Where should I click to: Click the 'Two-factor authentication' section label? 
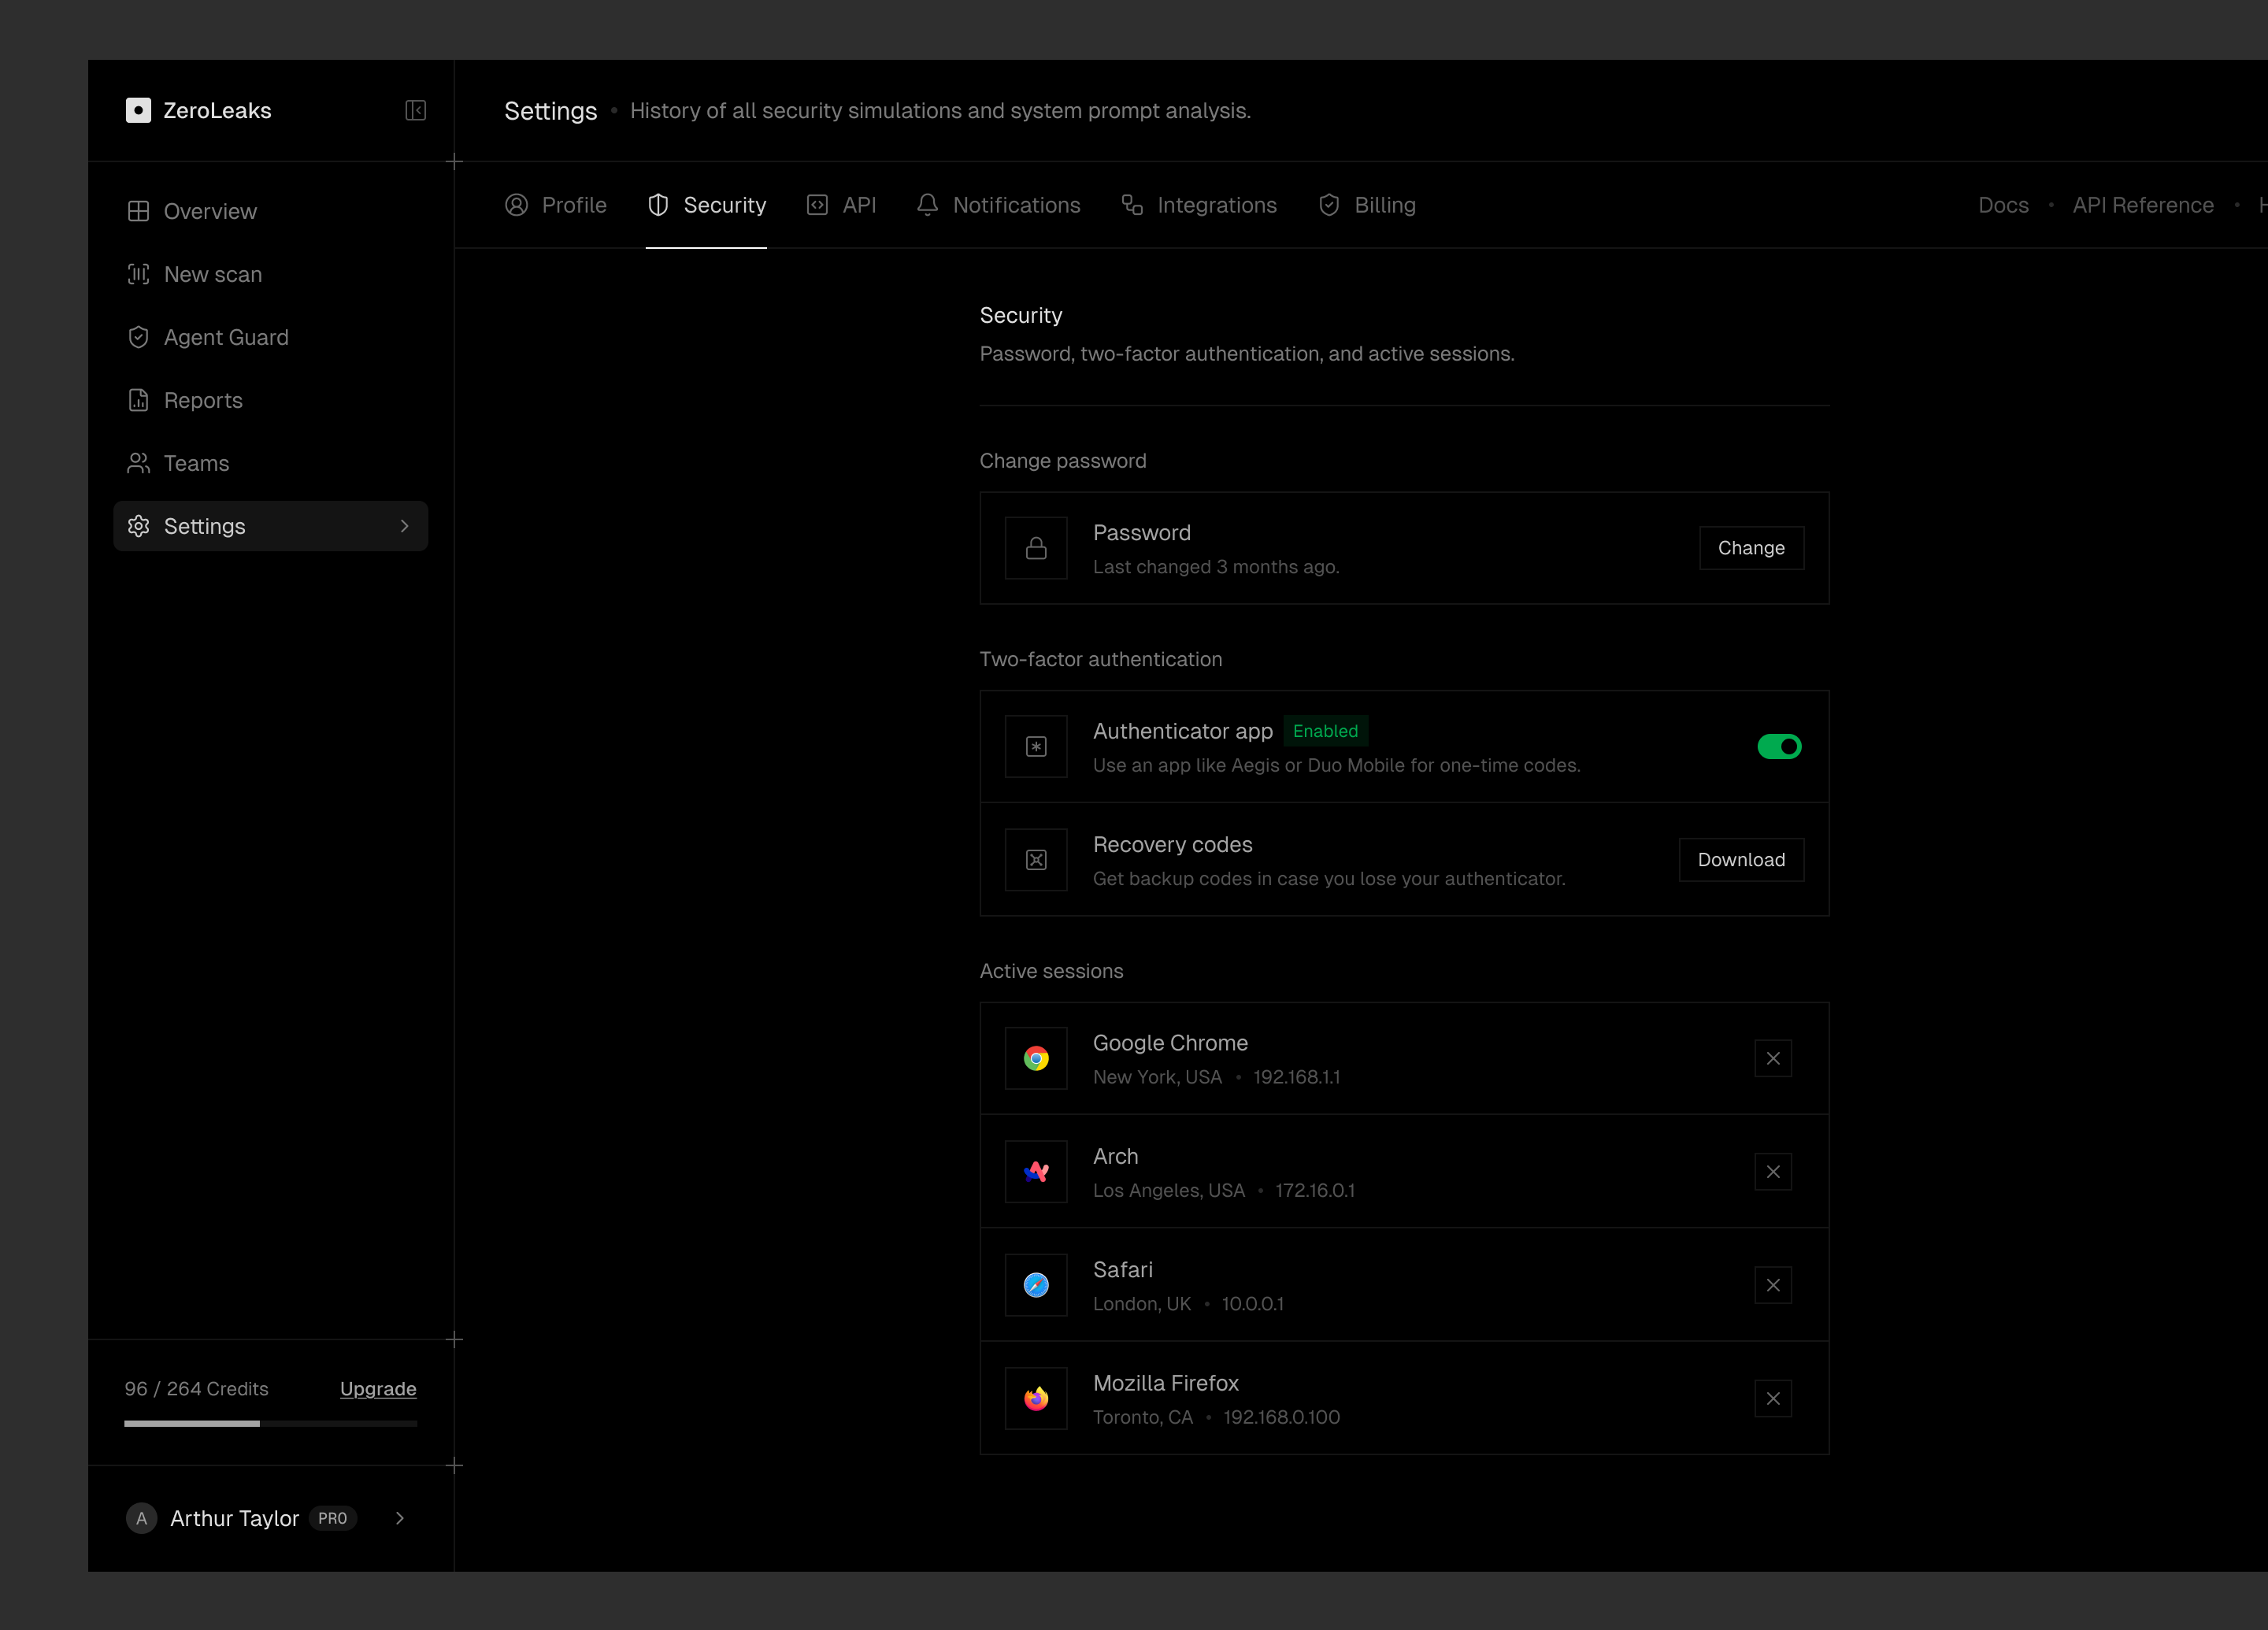tap(1101, 659)
